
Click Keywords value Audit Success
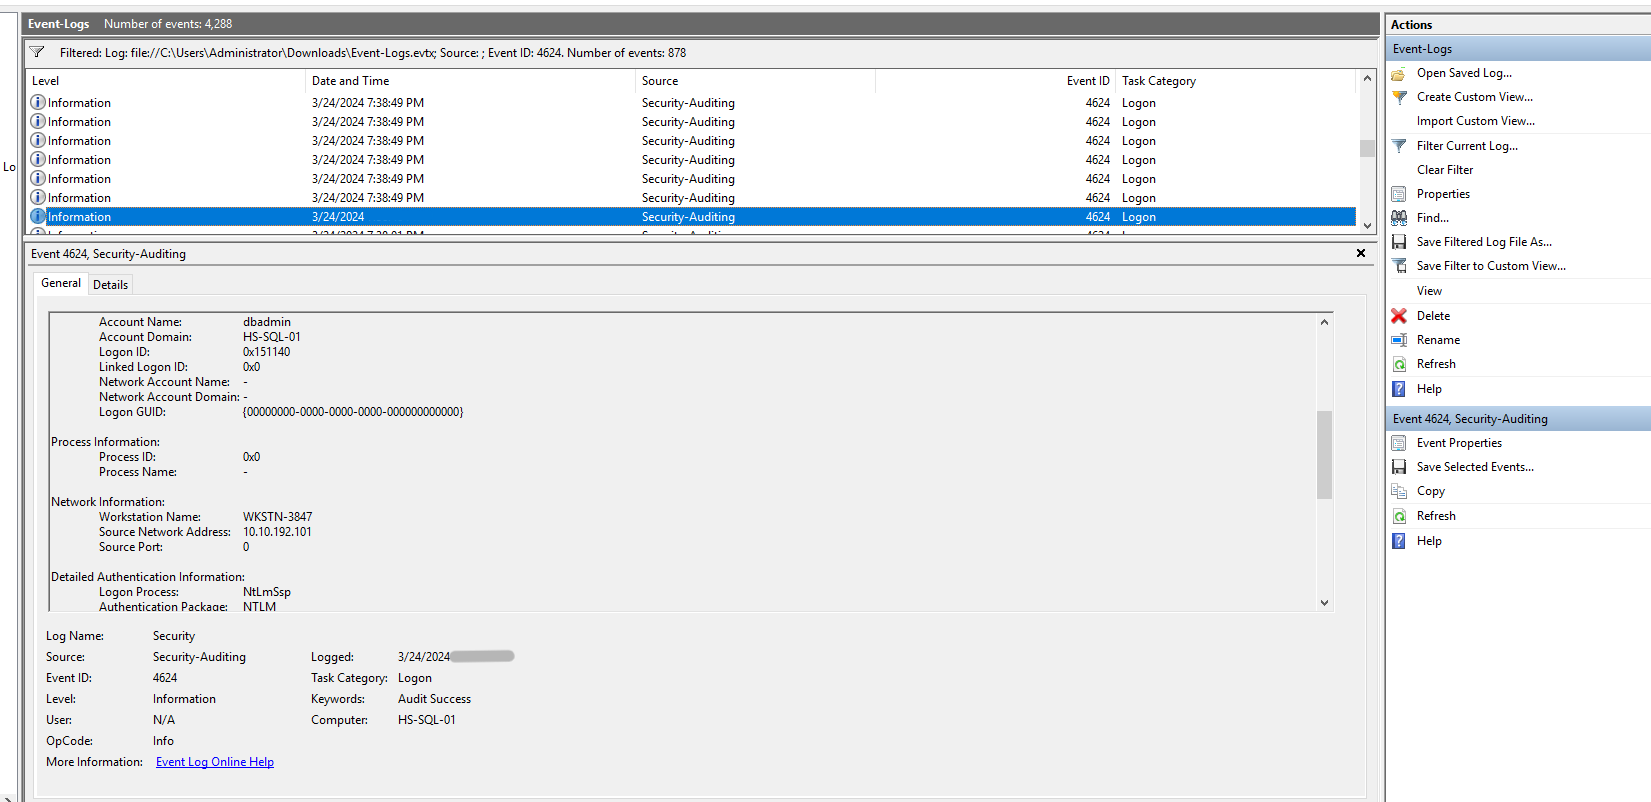tap(434, 699)
